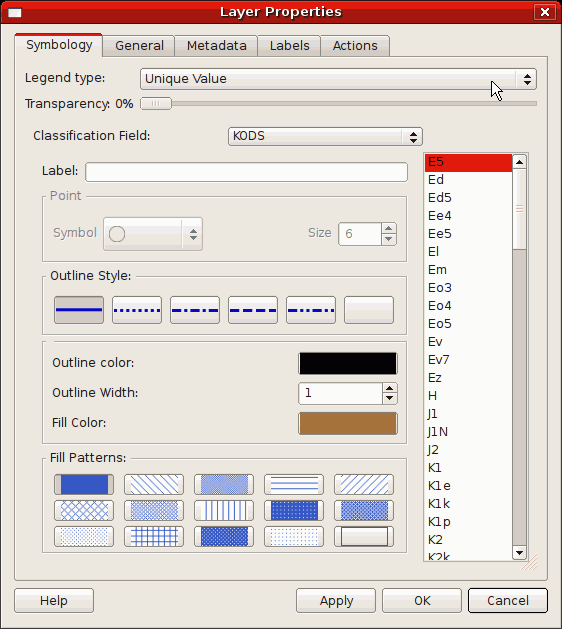This screenshot has height=629, width=562.
Task: Click the Label text input field
Action: pyautogui.click(x=246, y=172)
